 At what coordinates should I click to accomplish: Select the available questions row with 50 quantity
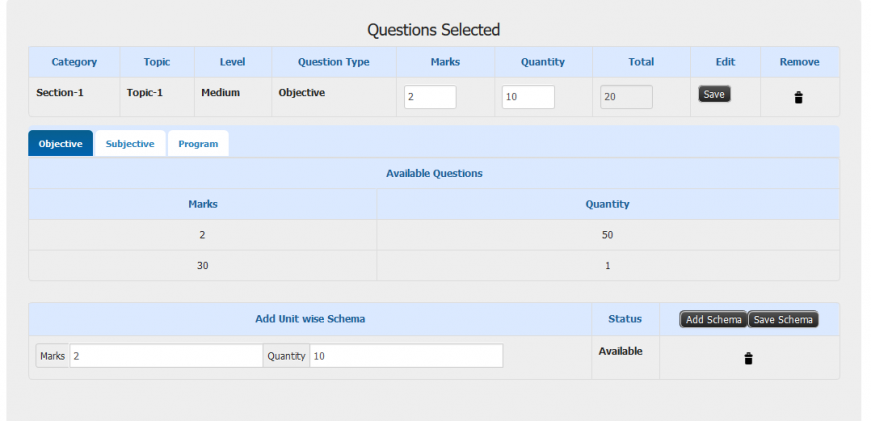coord(434,235)
